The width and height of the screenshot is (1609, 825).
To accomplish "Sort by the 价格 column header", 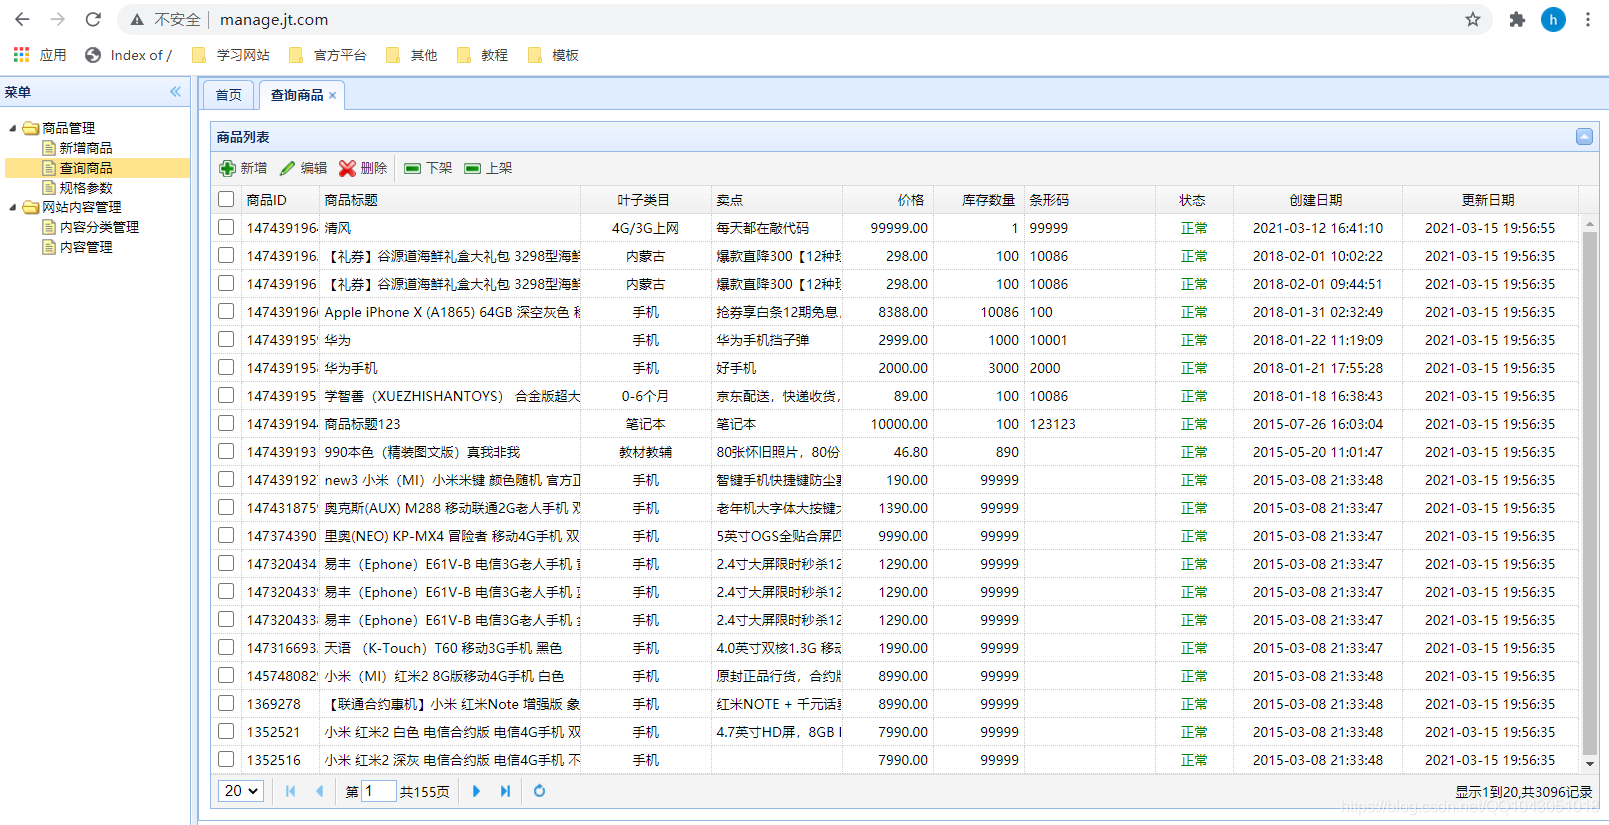I will coord(888,200).
